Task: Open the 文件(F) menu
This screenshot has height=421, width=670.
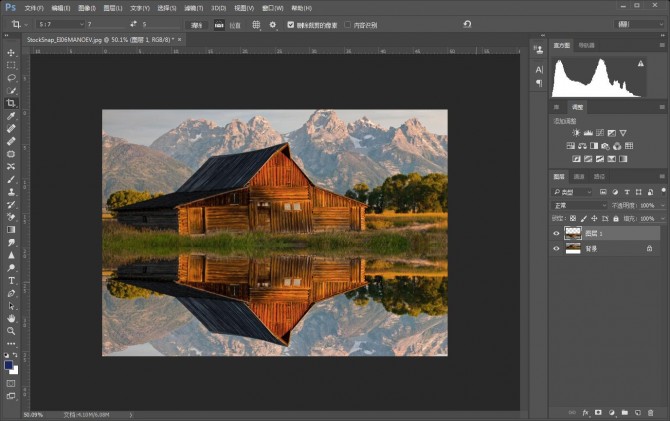Action: click(34, 7)
